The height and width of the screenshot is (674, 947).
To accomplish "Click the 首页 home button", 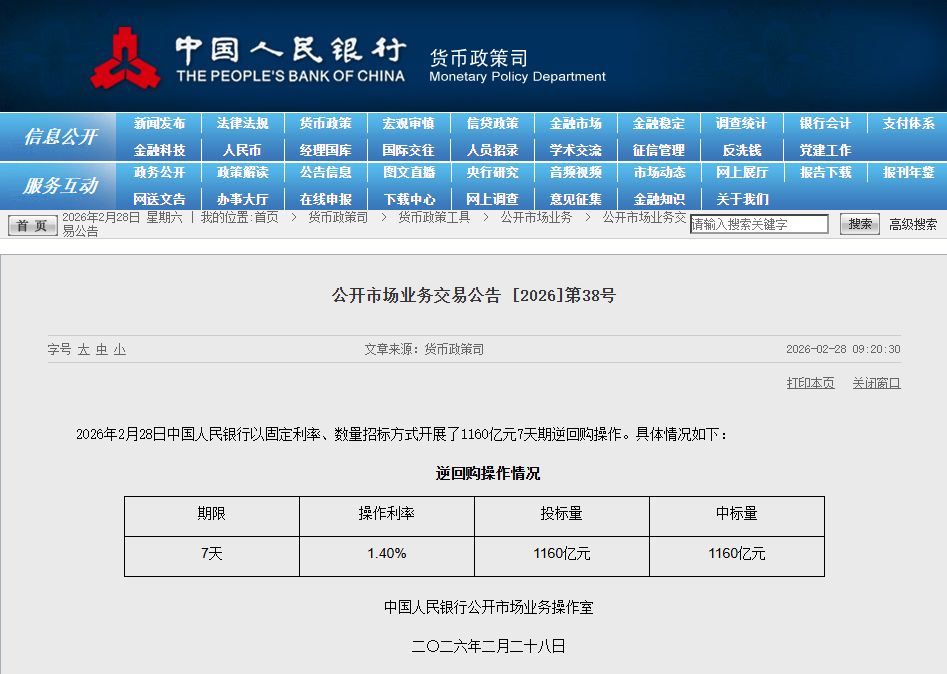I will [33, 225].
